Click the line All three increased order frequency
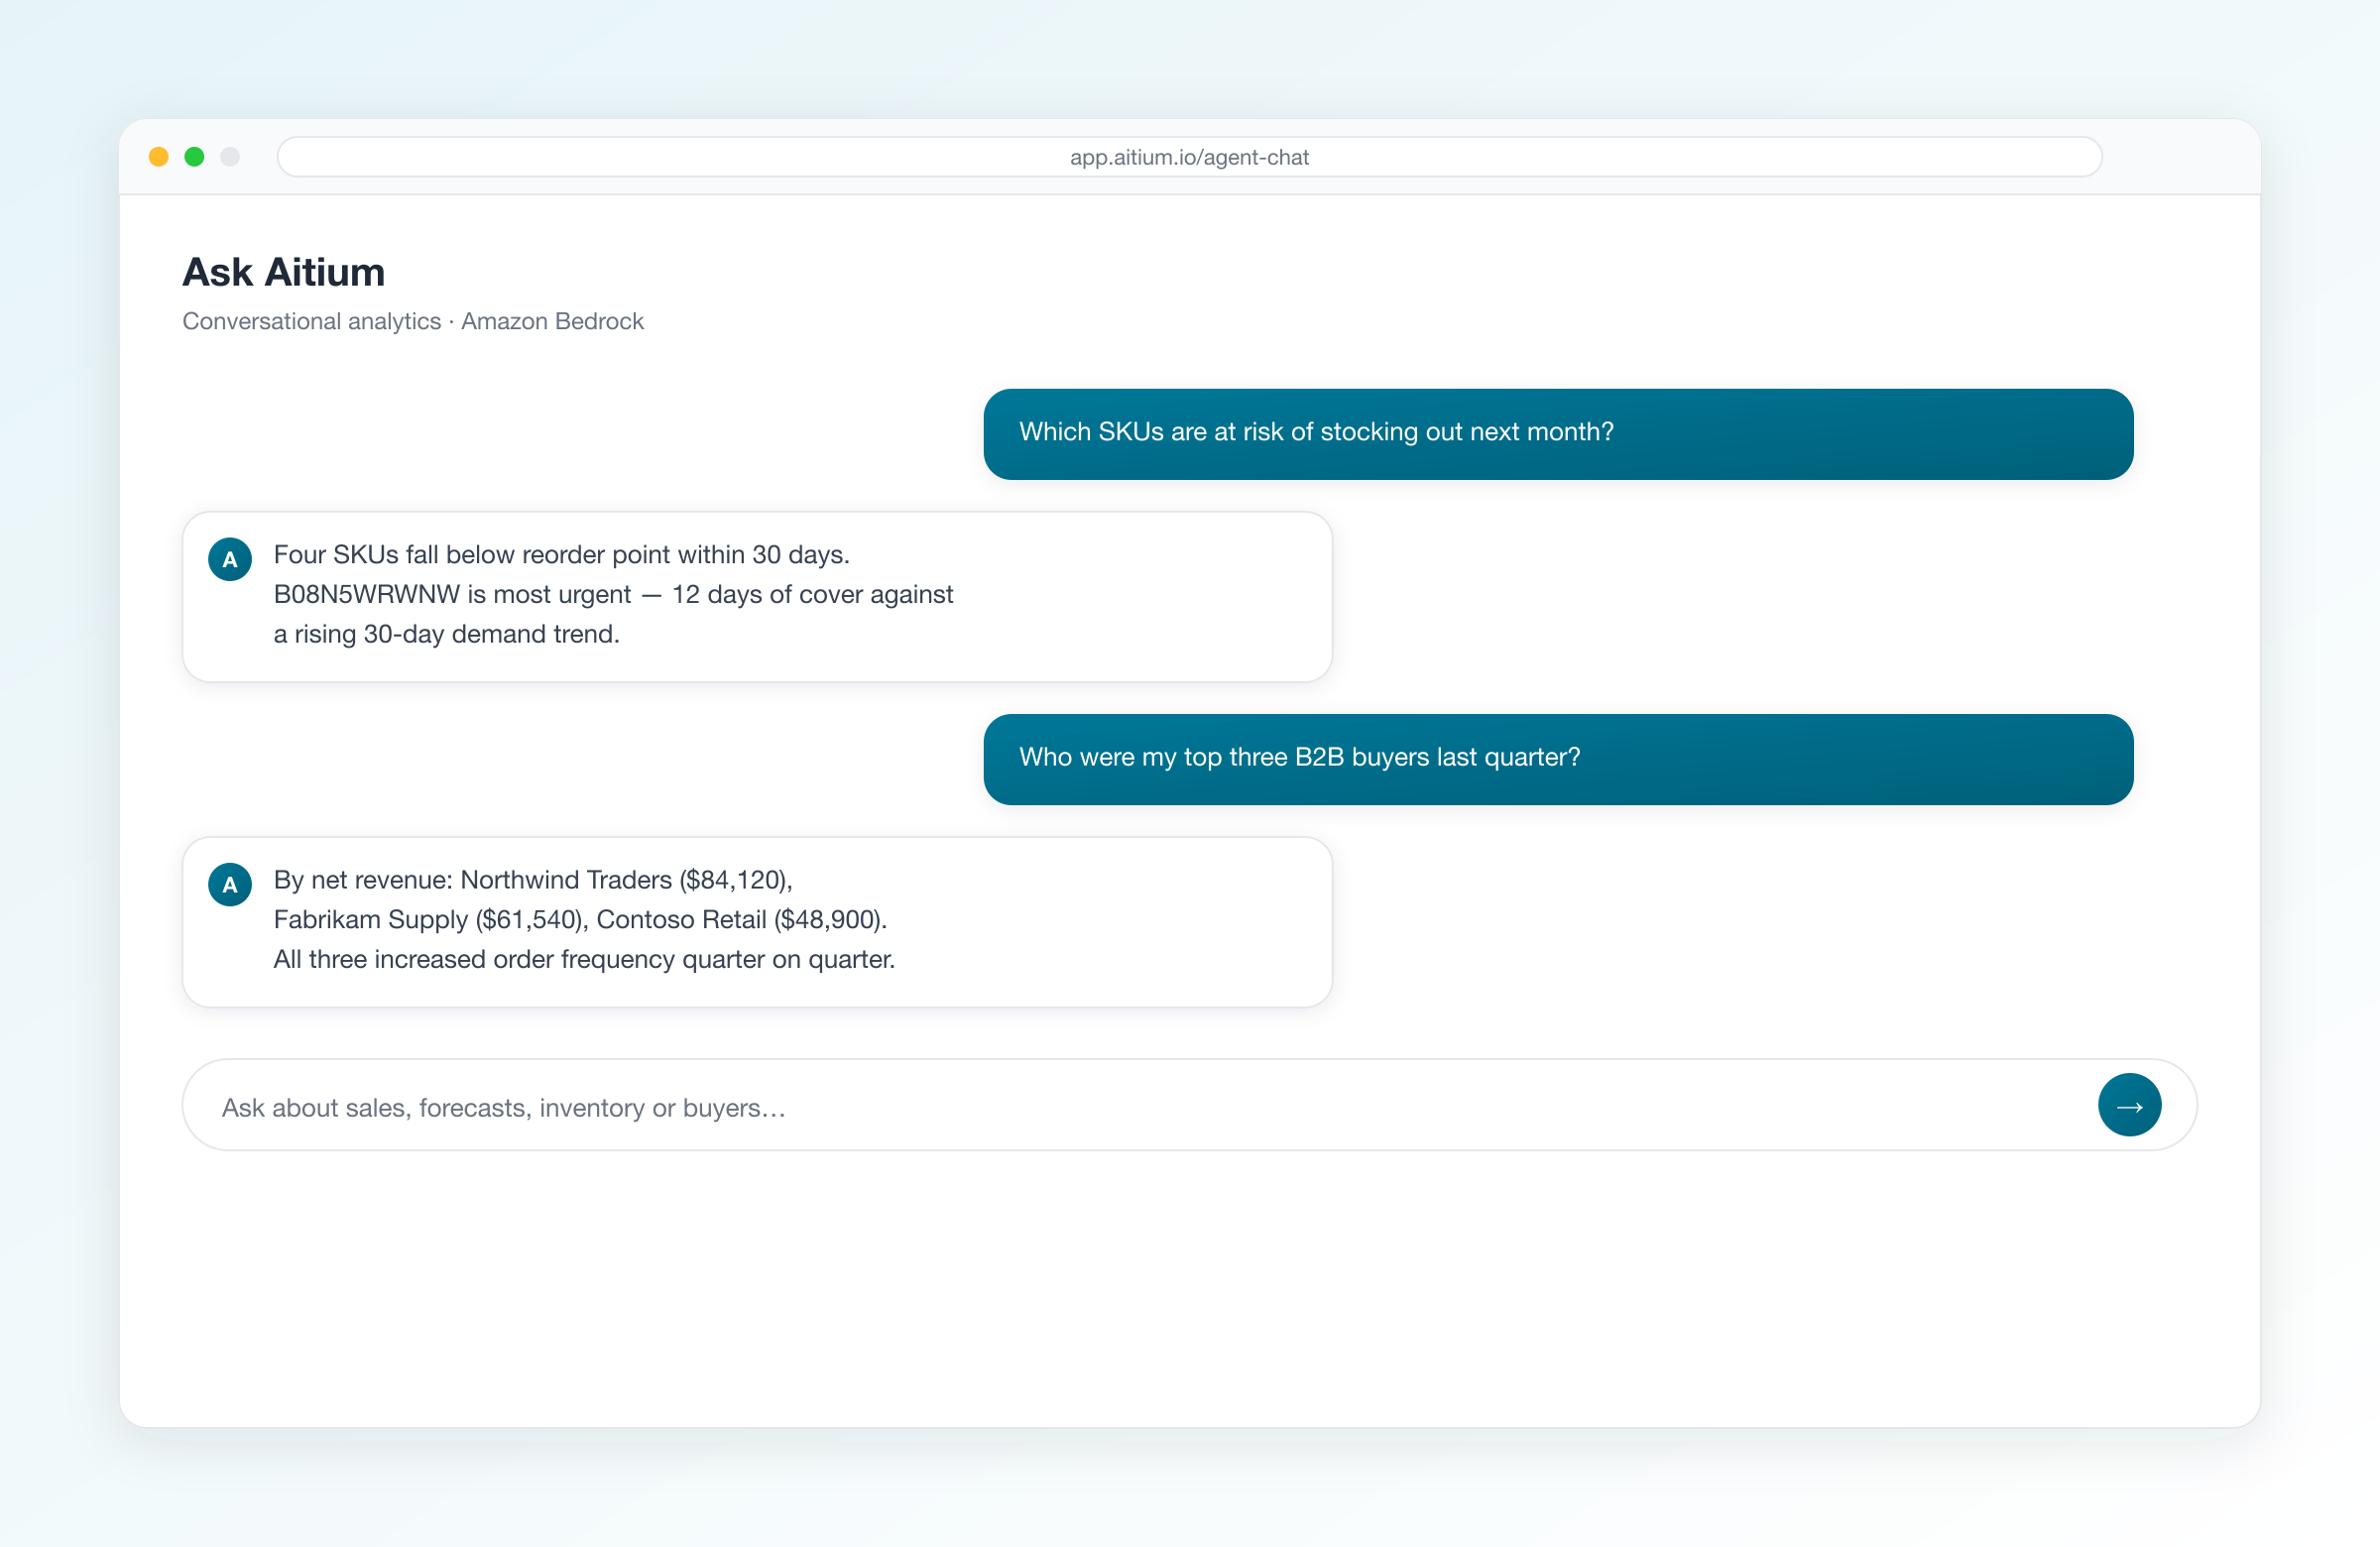Image resolution: width=2380 pixels, height=1547 pixels. coord(584,959)
